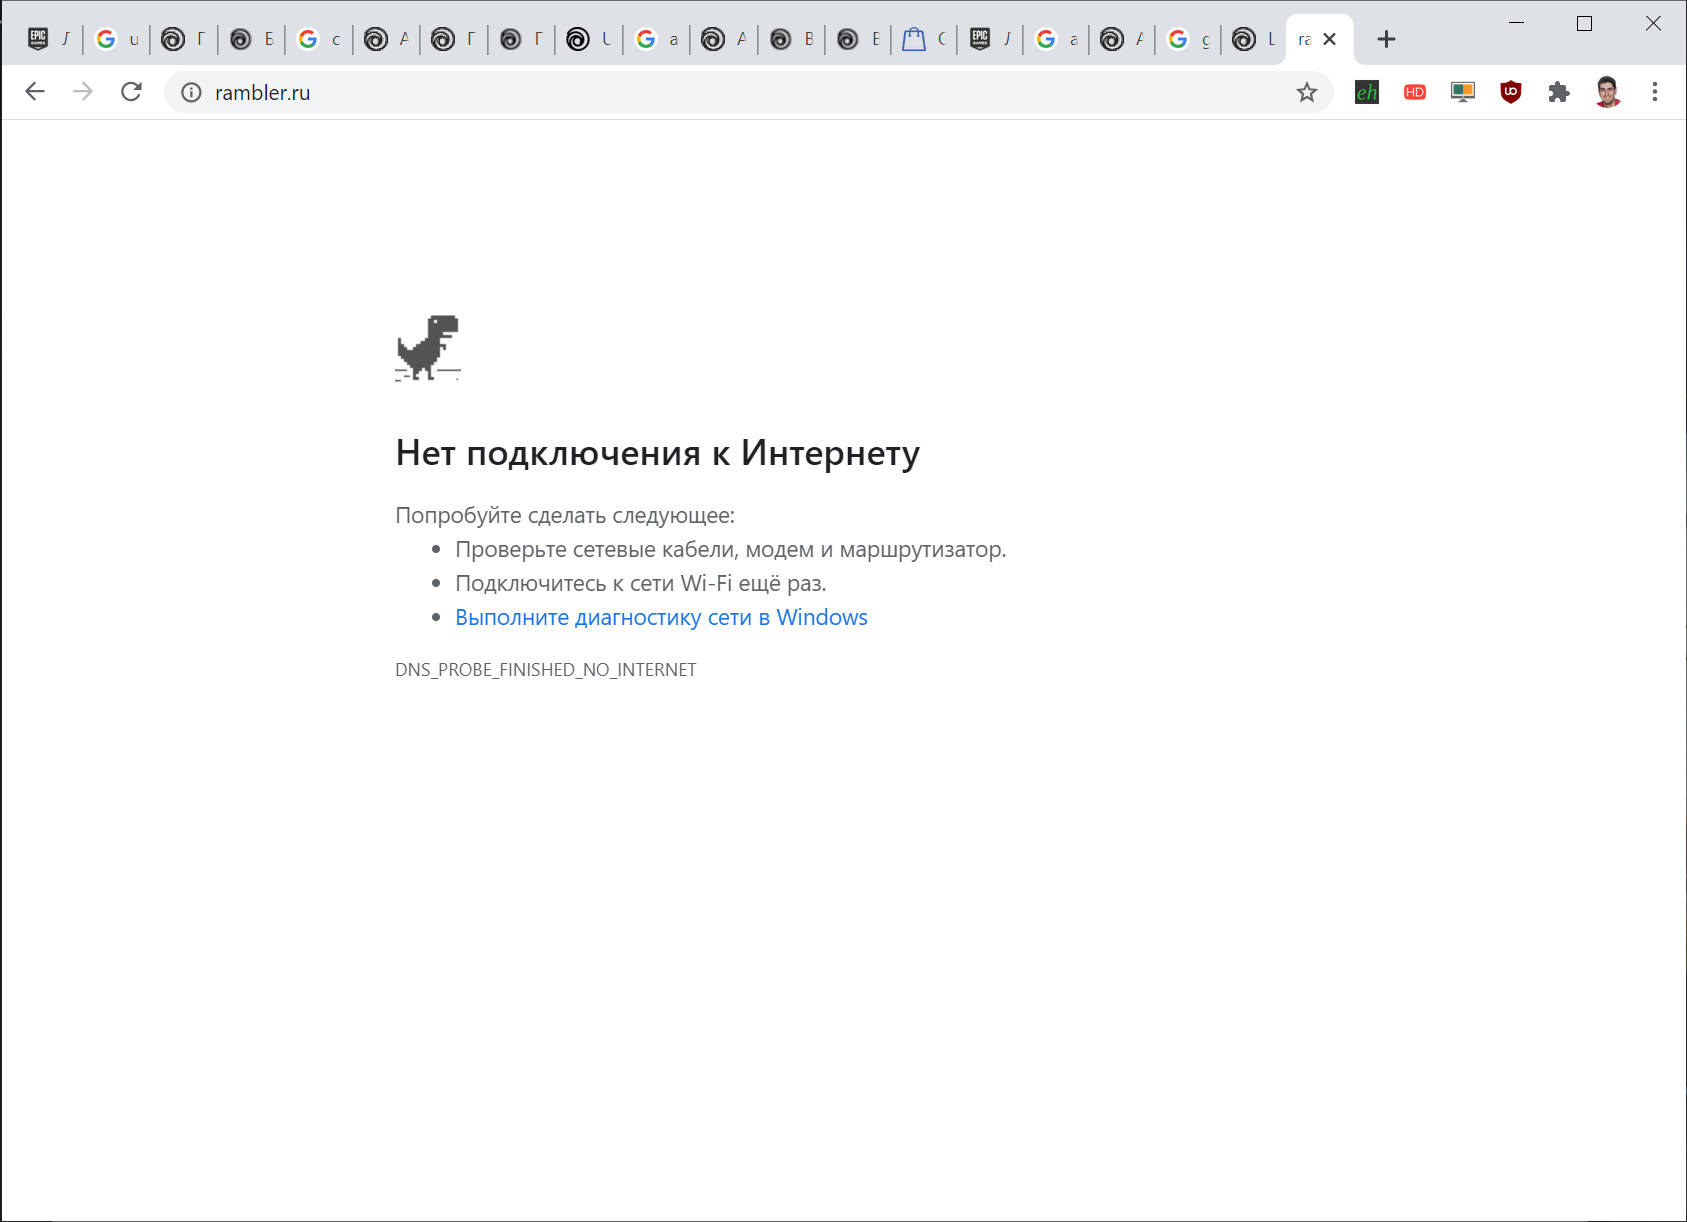Switch to the Google tab labeled 'u'

[x=117, y=39]
